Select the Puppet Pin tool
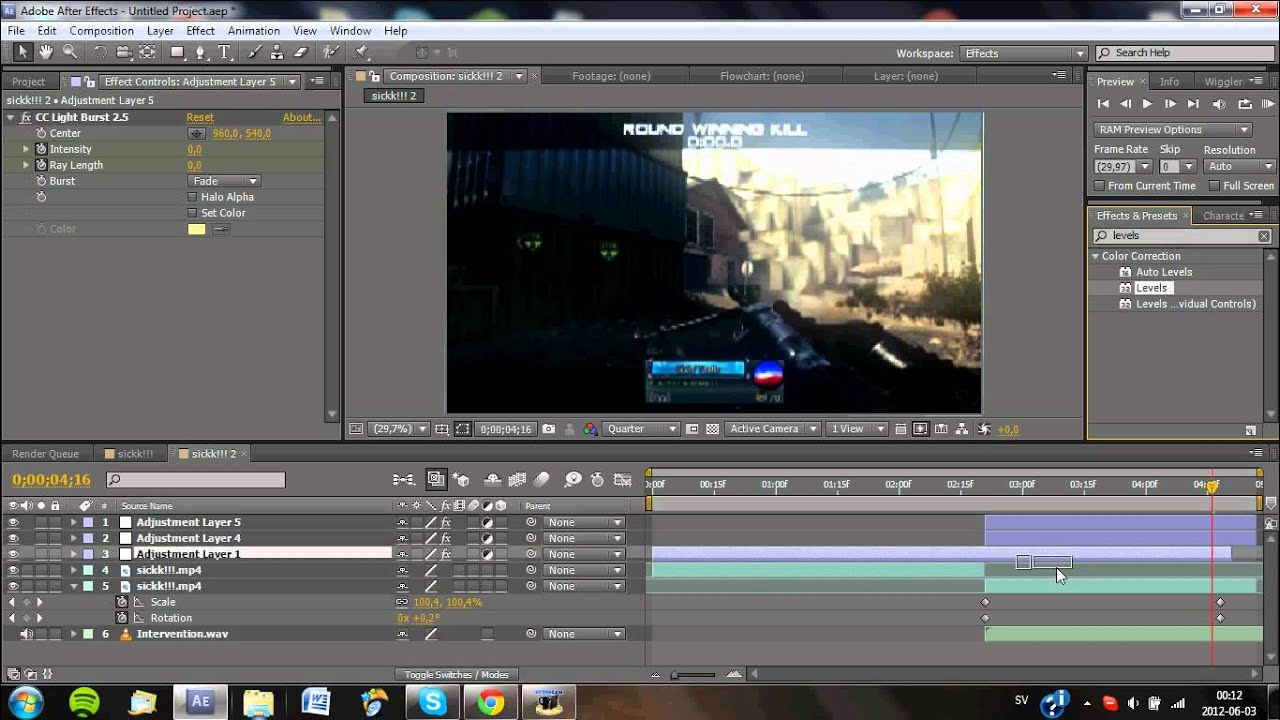Image resolution: width=1280 pixels, height=720 pixels. click(x=361, y=52)
